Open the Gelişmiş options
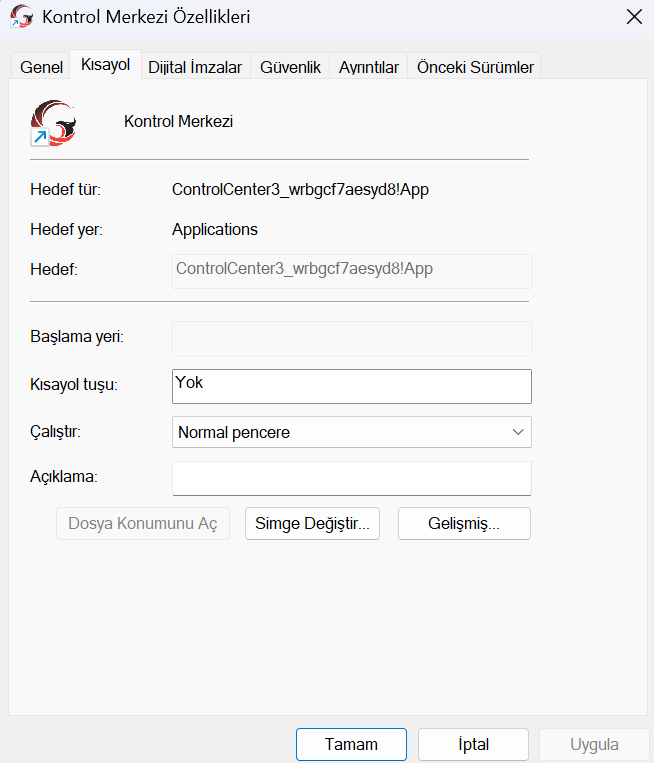 (x=464, y=524)
